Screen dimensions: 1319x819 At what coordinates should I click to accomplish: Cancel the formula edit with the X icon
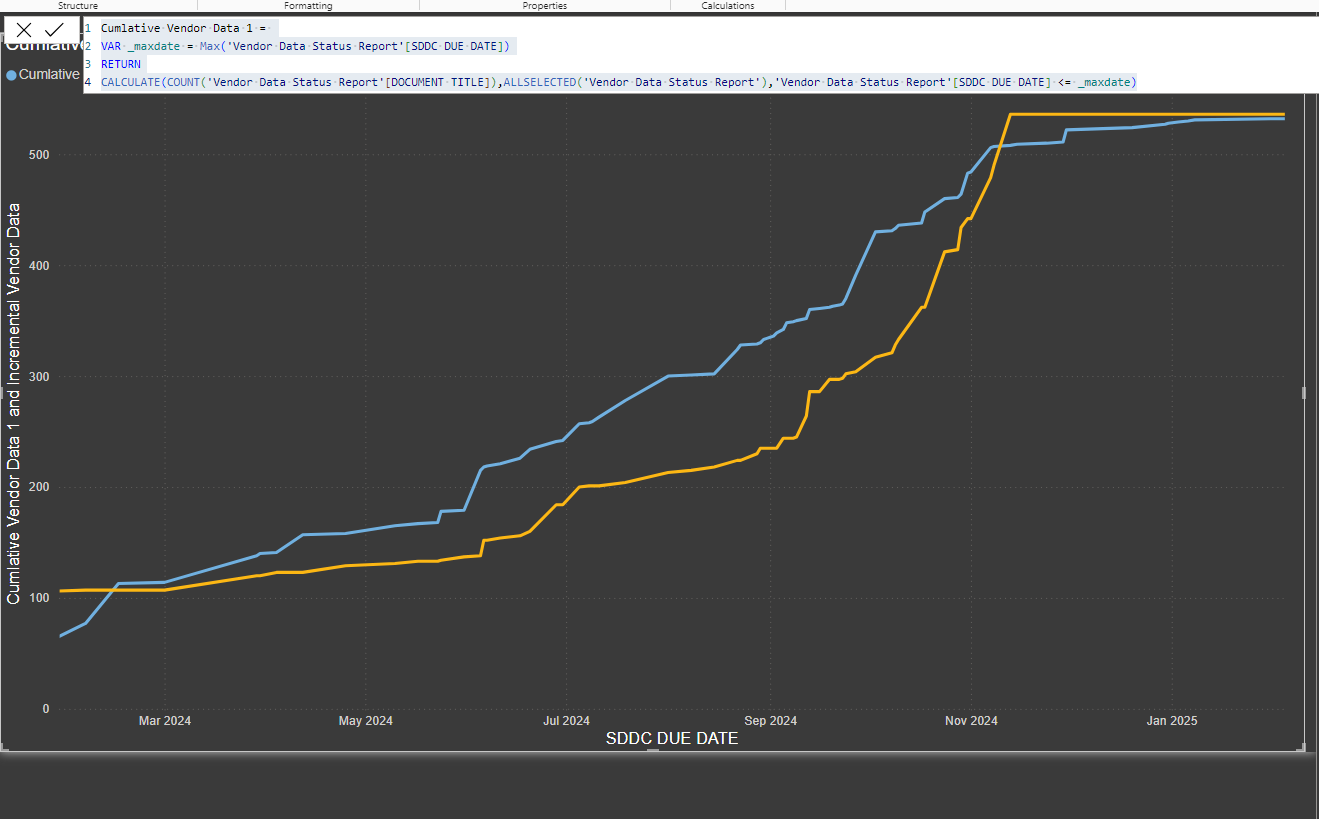[x=24, y=30]
